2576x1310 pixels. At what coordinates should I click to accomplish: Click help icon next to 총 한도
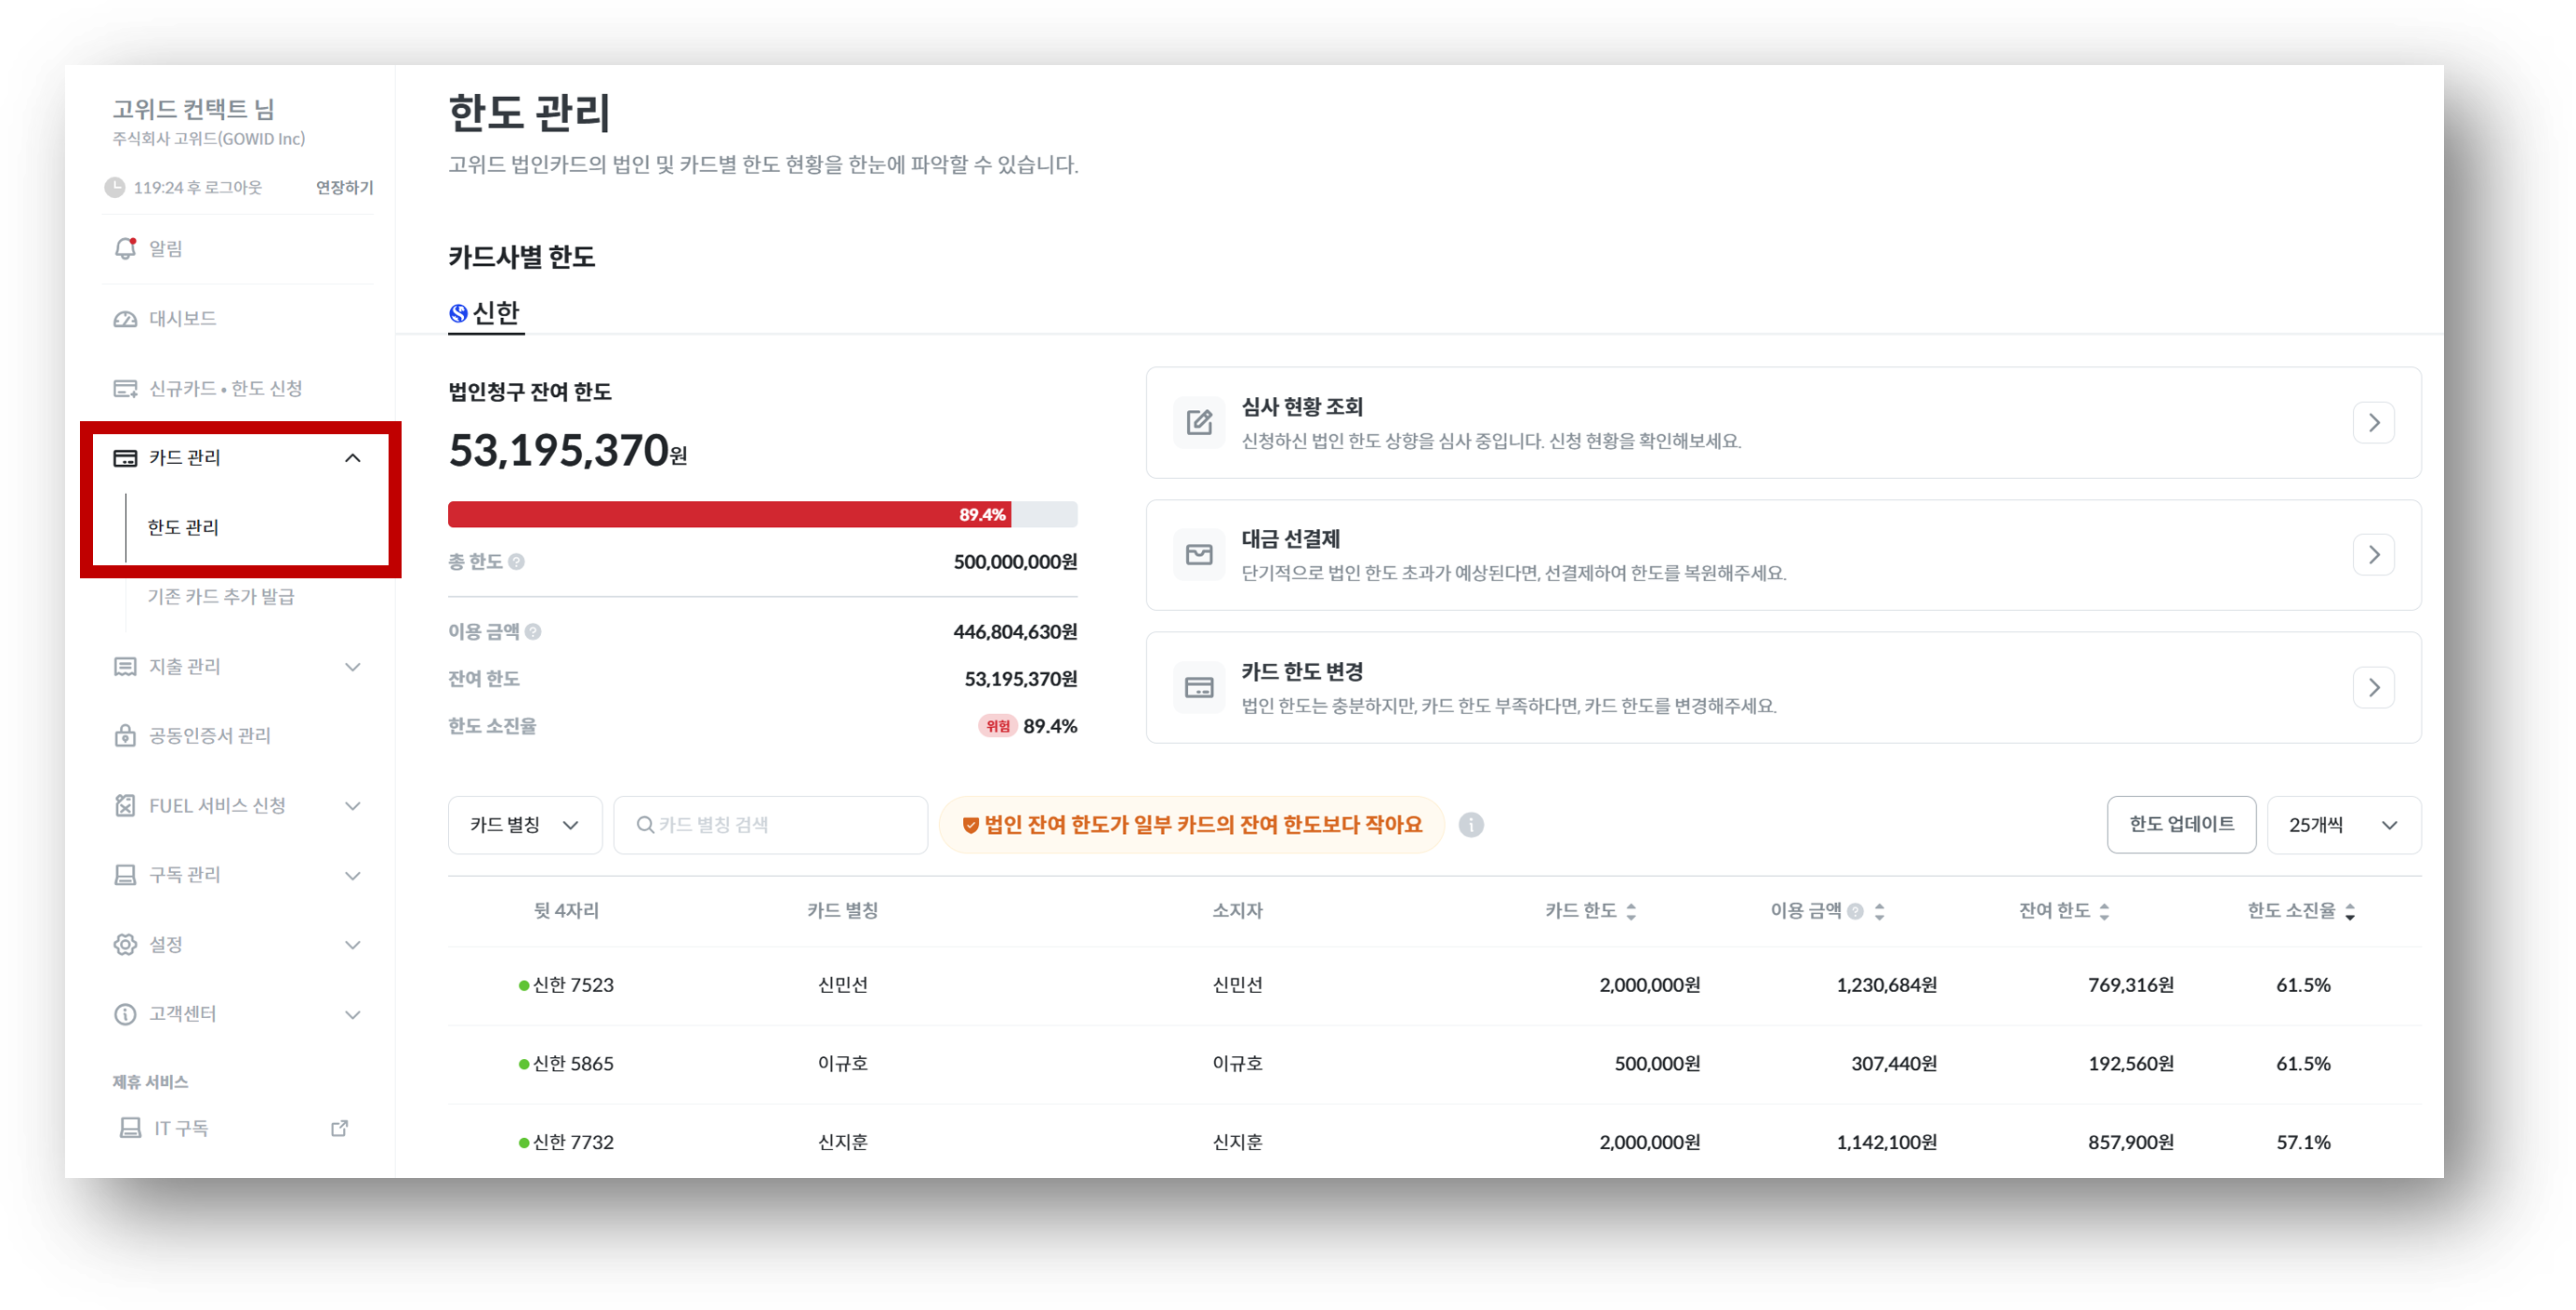[516, 562]
